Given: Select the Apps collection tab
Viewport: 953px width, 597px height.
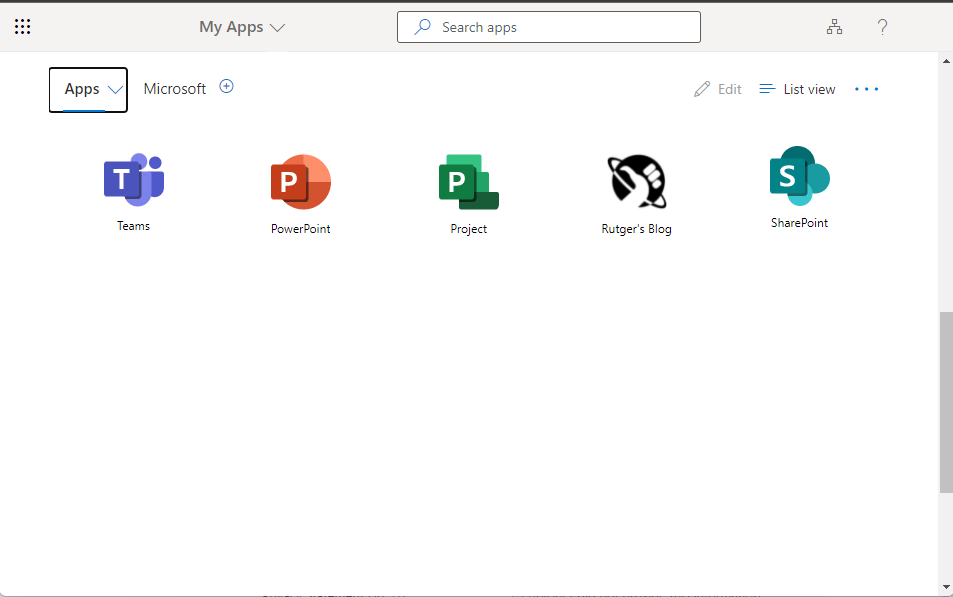Looking at the screenshot, I should tap(88, 90).
